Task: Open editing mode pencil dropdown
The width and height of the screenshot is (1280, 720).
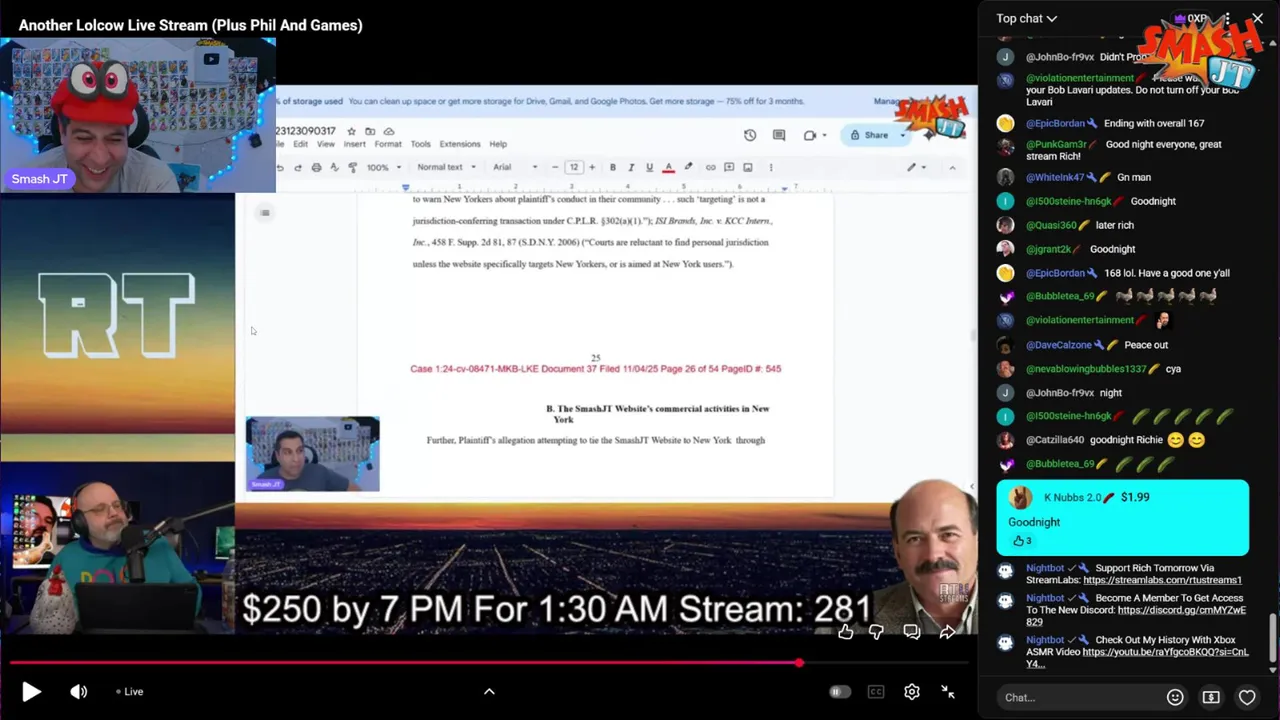Action: (x=916, y=167)
